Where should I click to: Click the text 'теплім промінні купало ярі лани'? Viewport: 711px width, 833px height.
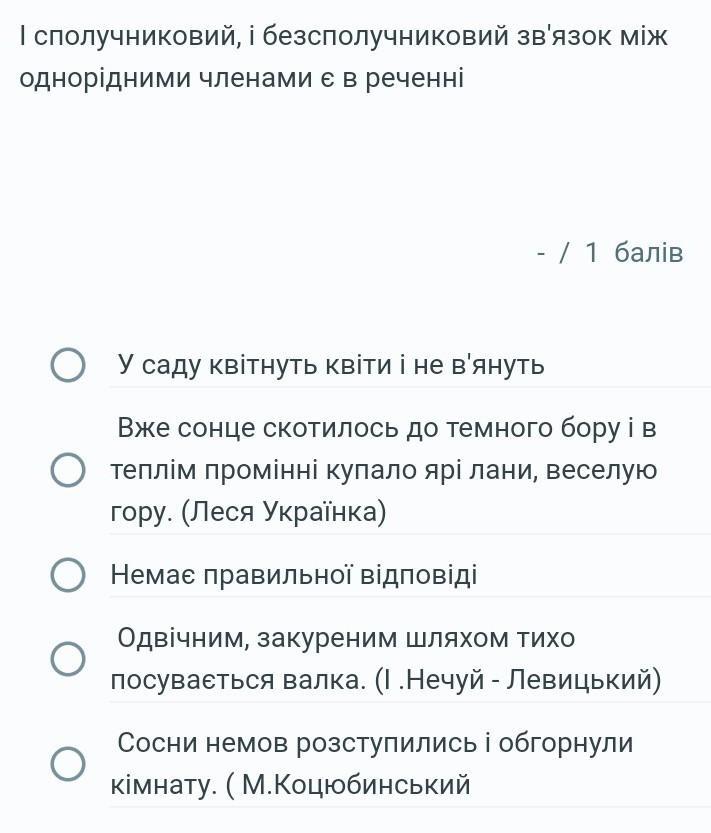click(x=325, y=470)
